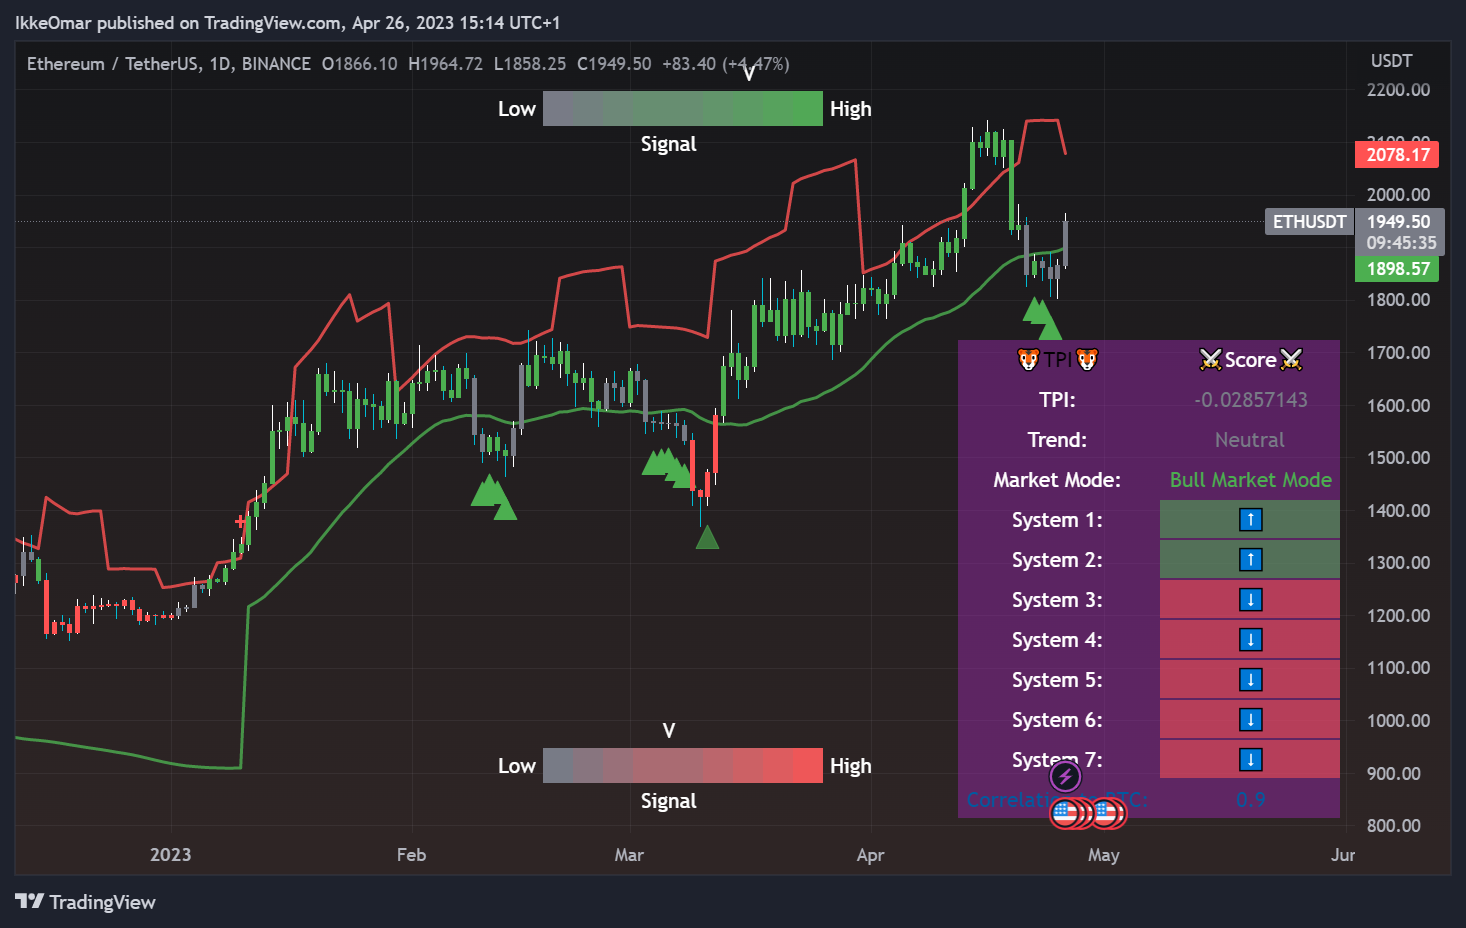This screenshot has width=1466, height=928.
Task: Click the correlation value 0.9
Action: [1250, 799]
